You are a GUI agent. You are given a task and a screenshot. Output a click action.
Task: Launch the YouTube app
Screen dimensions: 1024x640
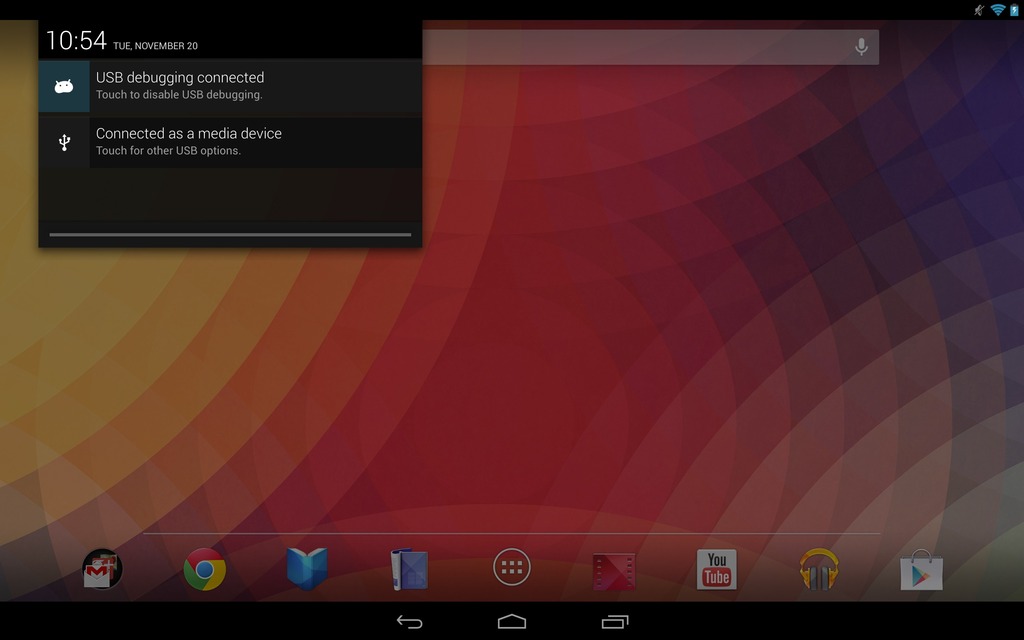click(716, 569)
